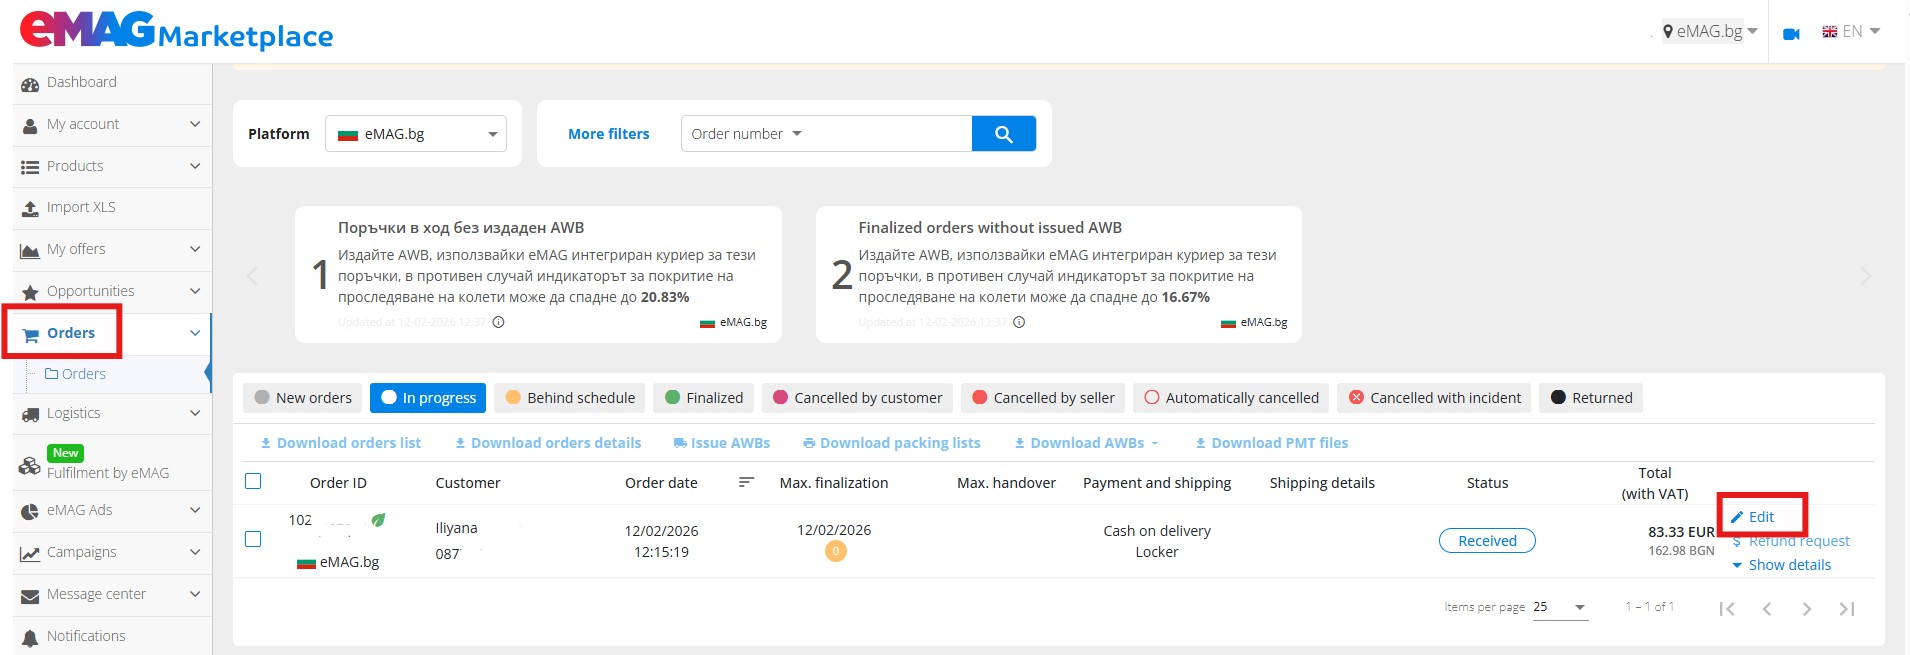Click the sort icon beside Order date
1910x655 pixels.
tap(745, 483)
